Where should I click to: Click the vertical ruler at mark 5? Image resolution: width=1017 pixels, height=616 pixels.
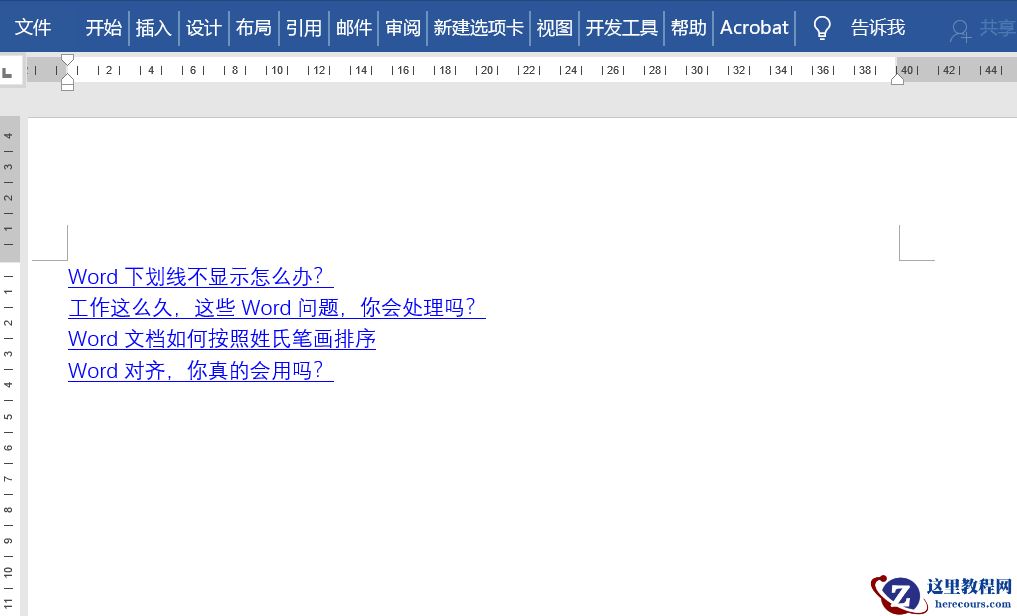[x=8, y=416]
